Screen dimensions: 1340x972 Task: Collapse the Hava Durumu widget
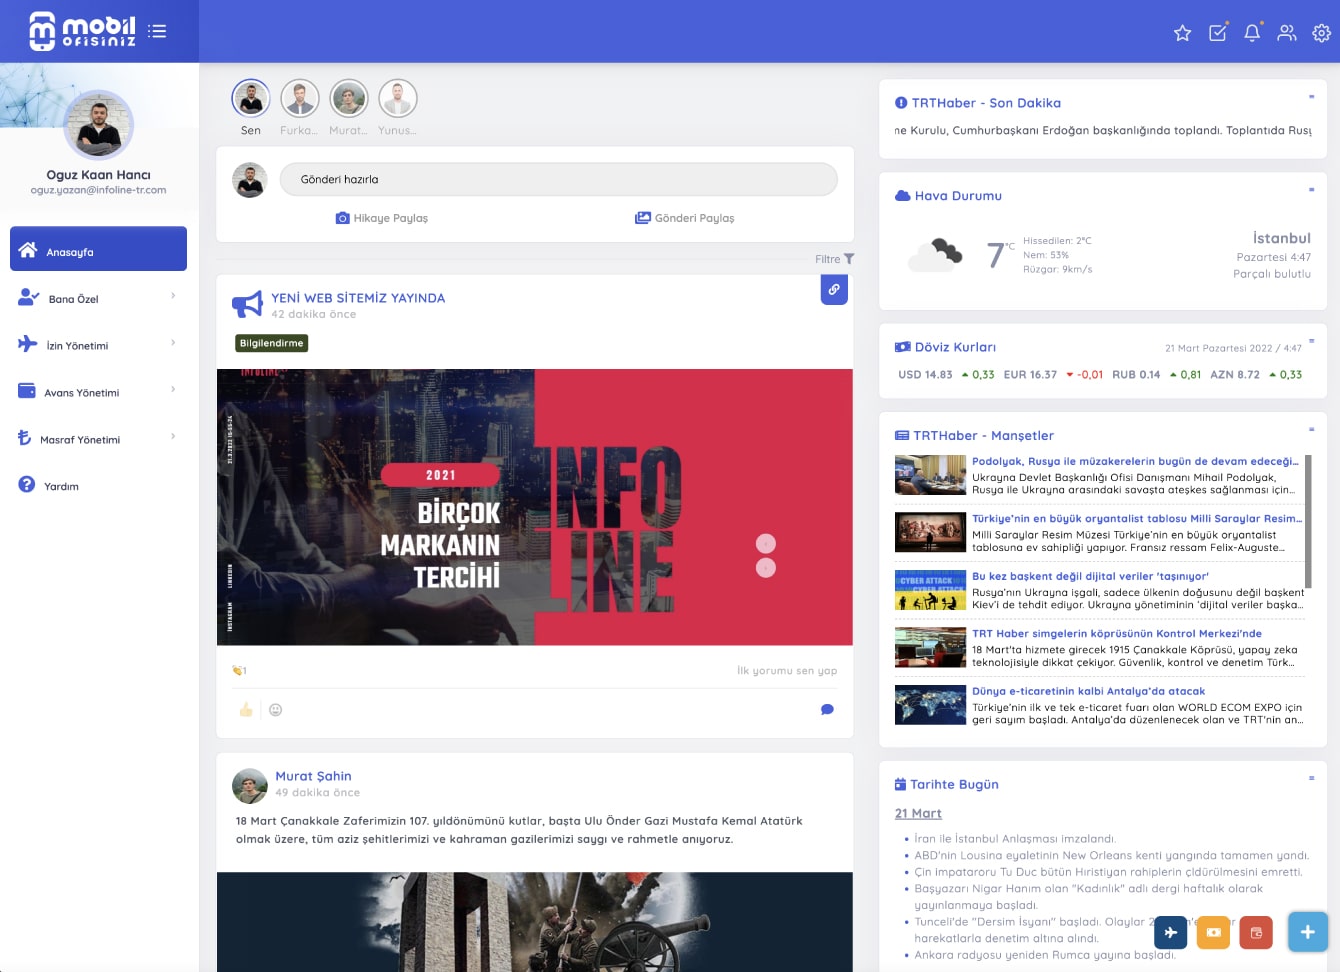[1311, 189]
